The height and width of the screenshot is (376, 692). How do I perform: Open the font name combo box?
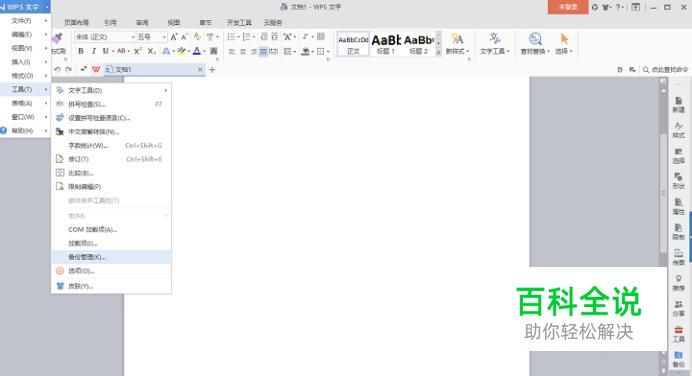click(x=105, y=37)
